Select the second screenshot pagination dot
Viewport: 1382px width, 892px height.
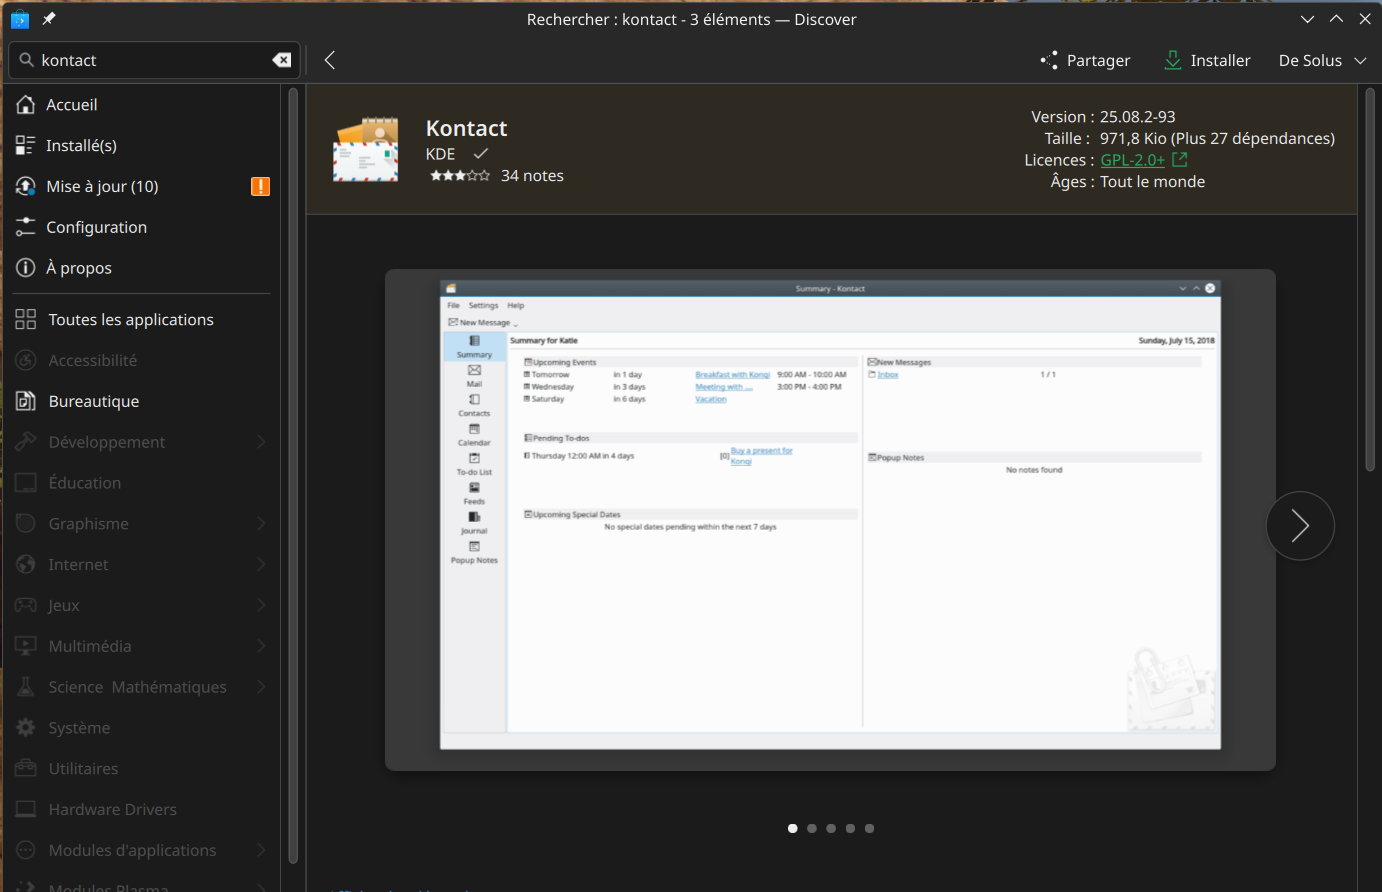tap(812, 828)
